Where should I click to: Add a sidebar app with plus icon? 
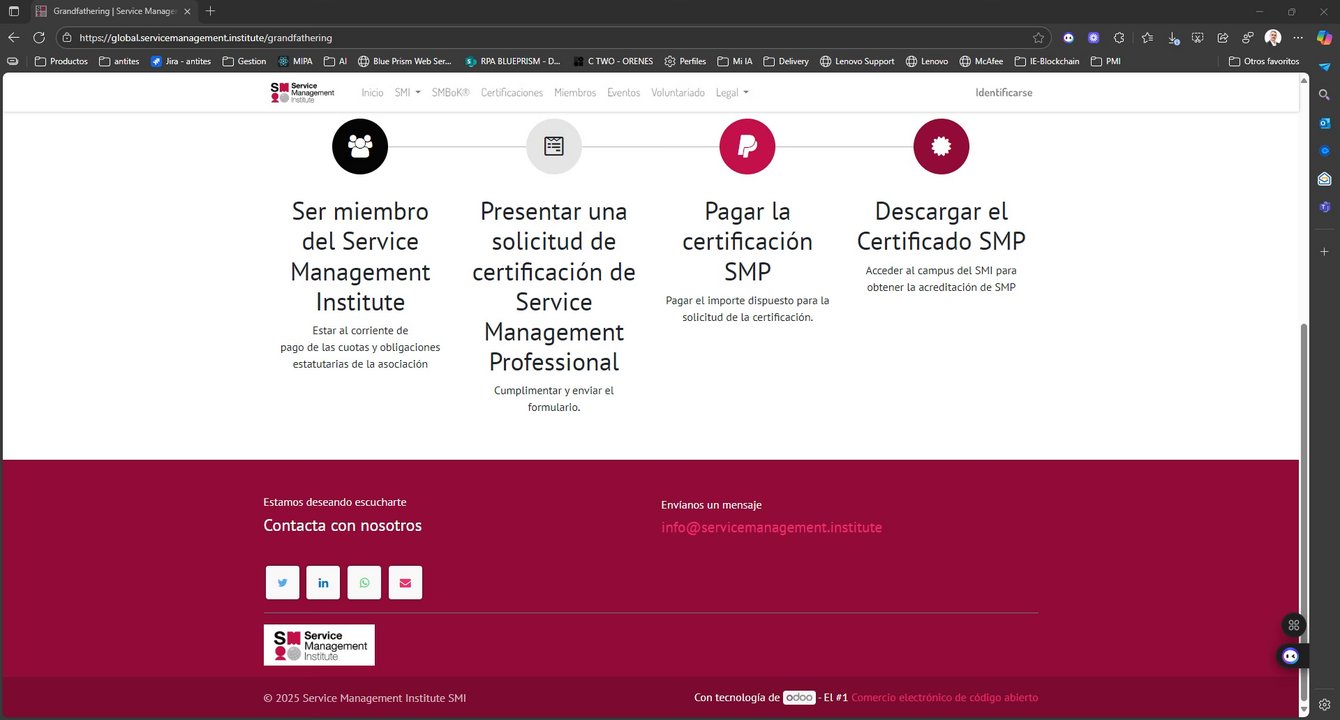1324,251
